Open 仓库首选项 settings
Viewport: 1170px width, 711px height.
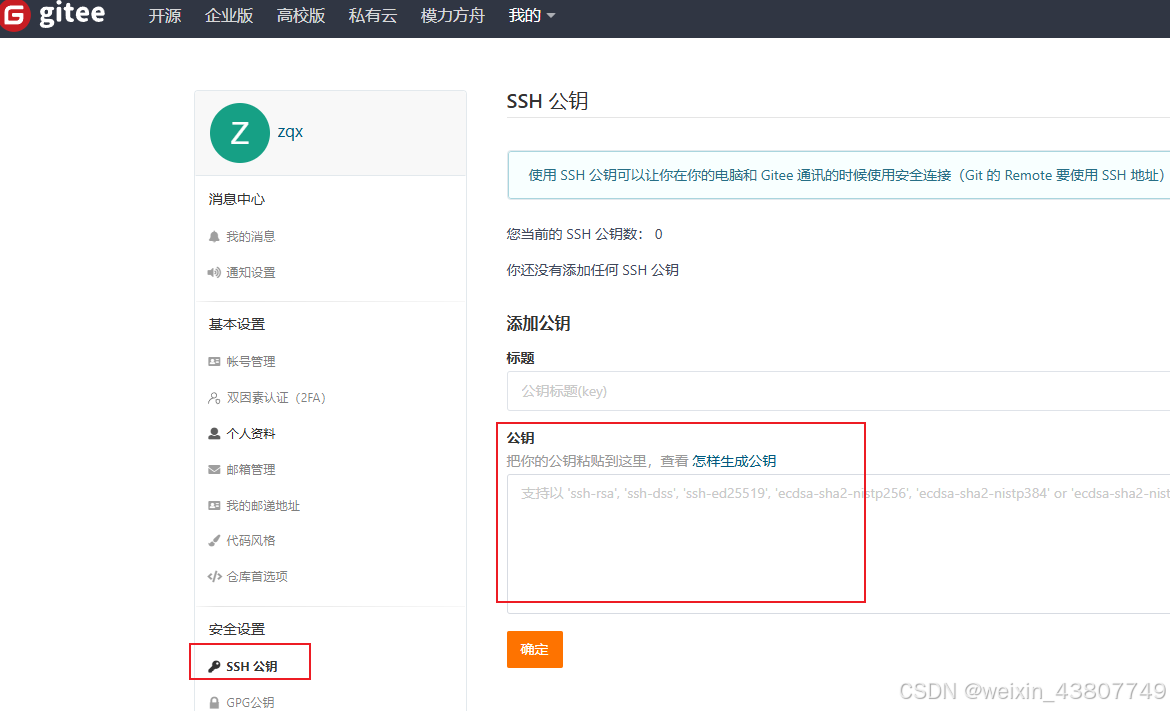257,577
